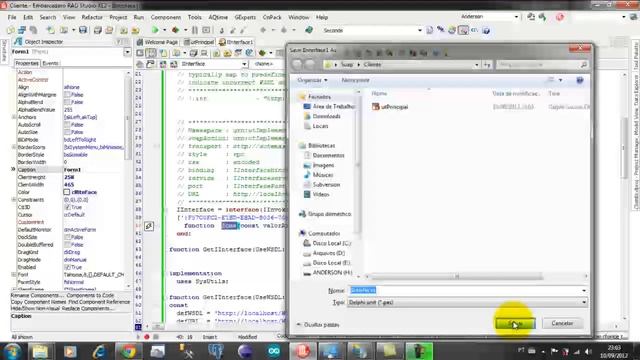Expand the Anchors property
Viewport: 640px width, 360px height.
13,117
